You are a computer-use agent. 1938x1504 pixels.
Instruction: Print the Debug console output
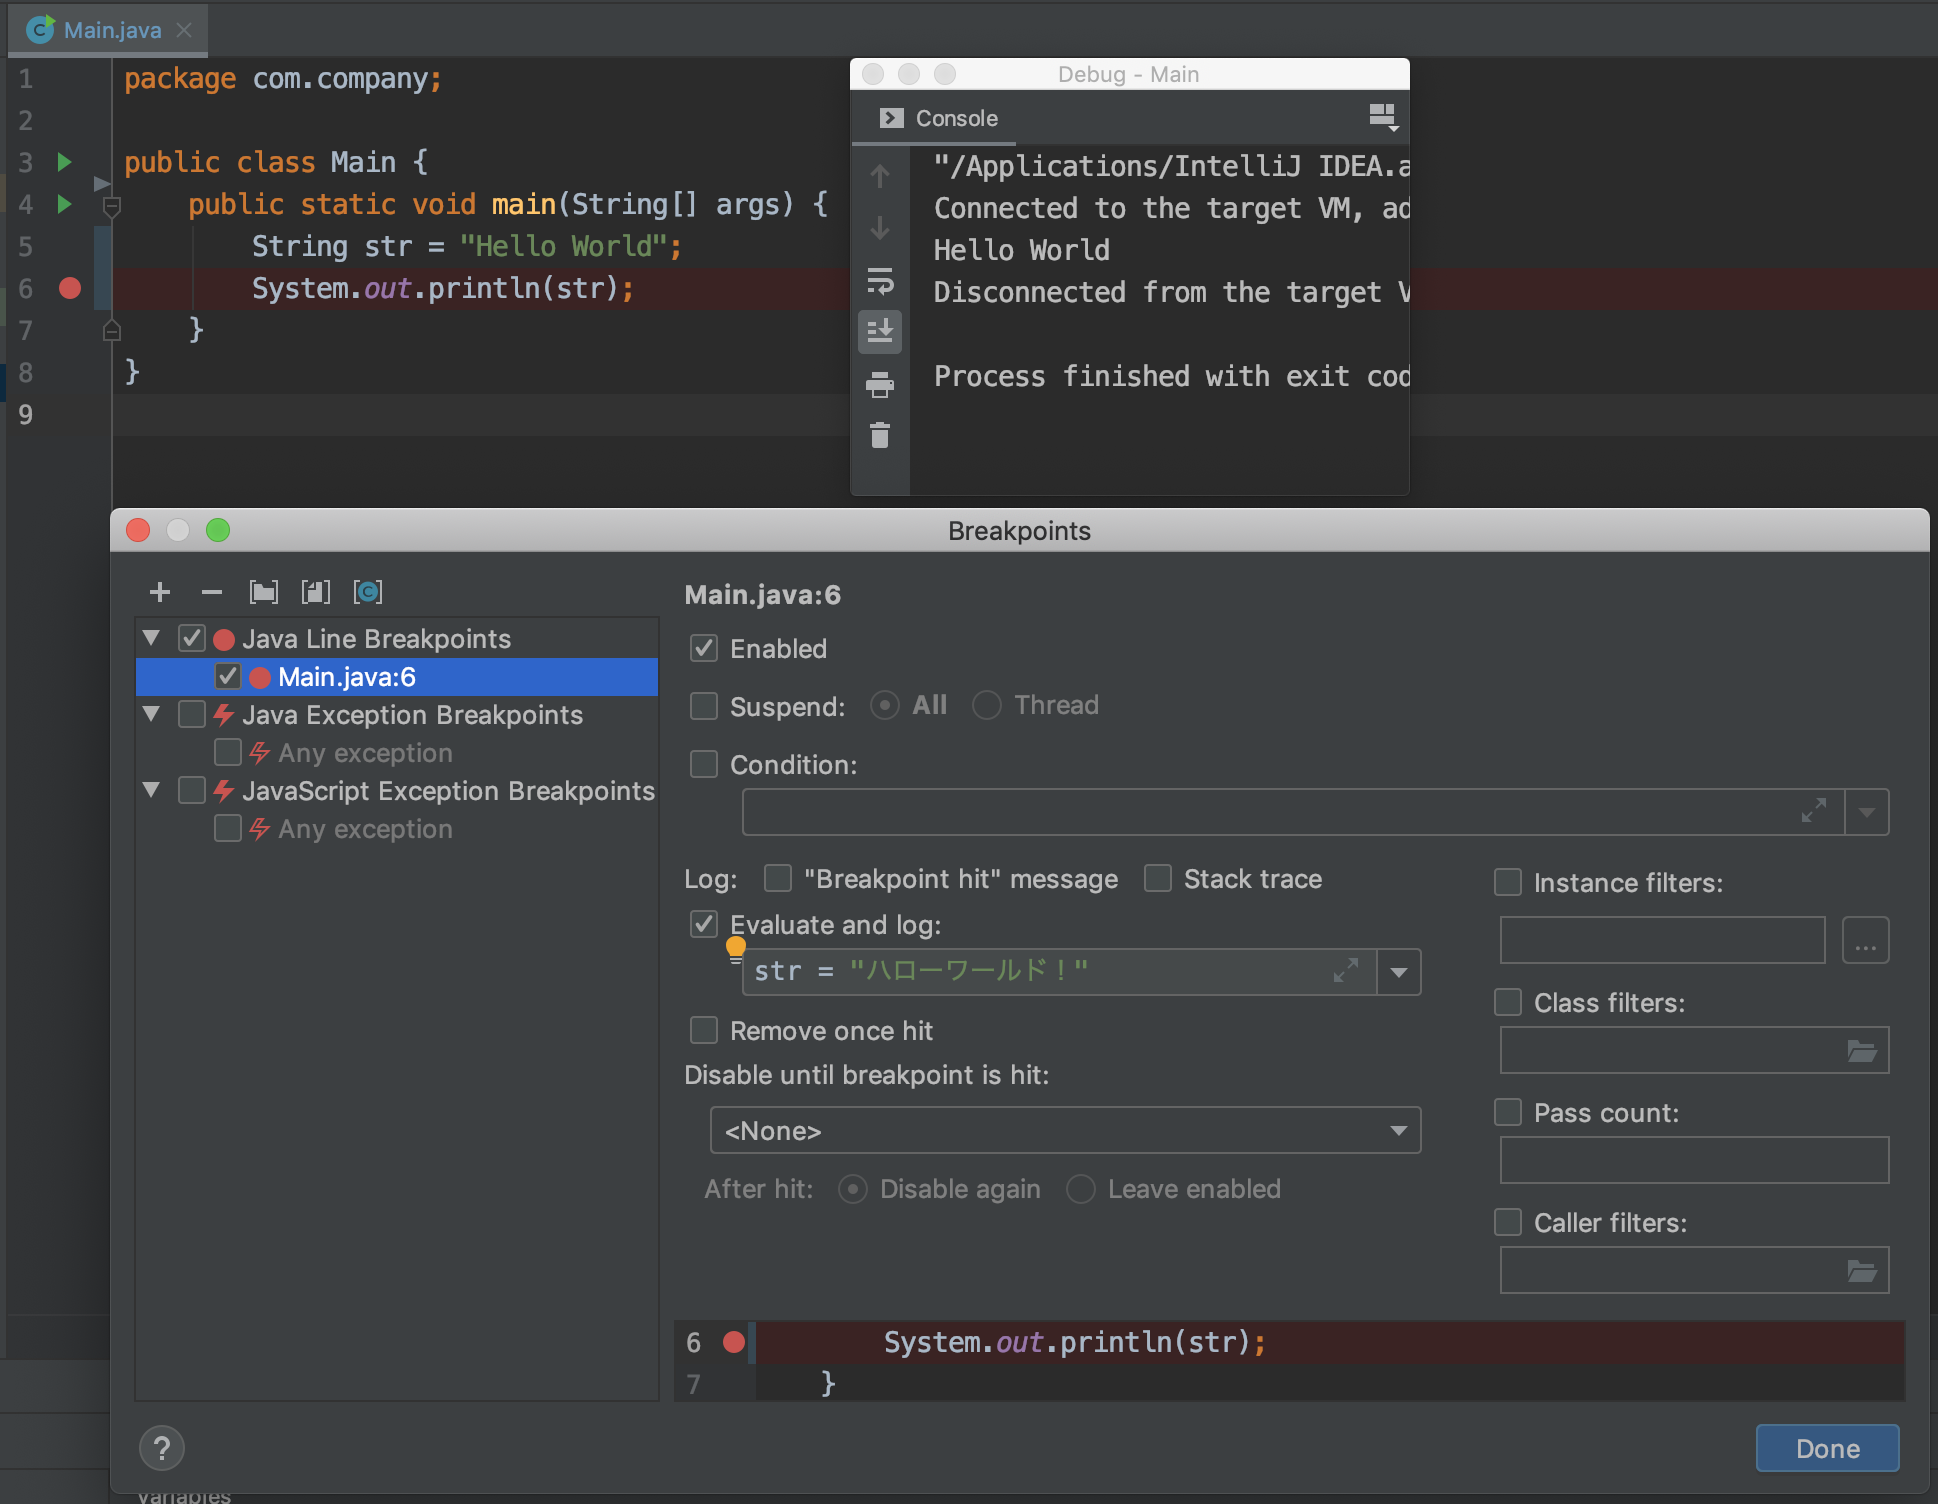880,384
